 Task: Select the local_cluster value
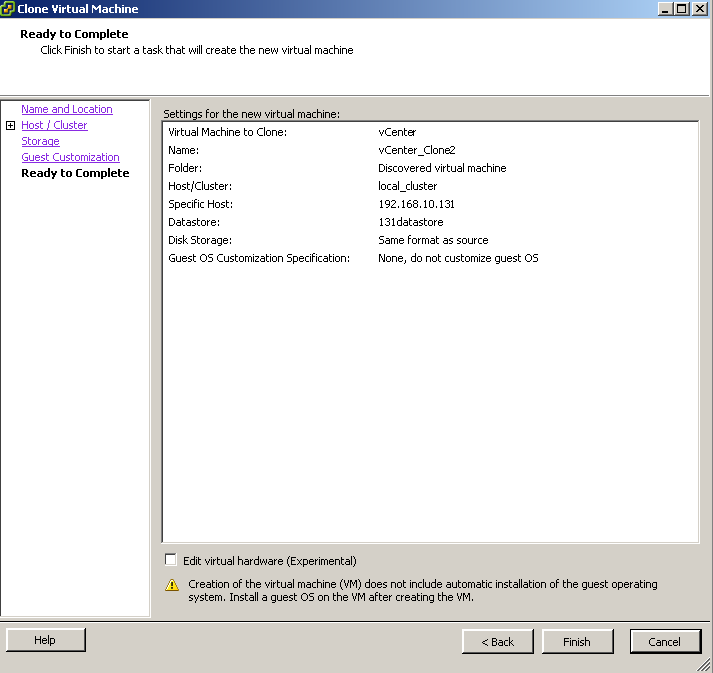click(x=407, y=186)
